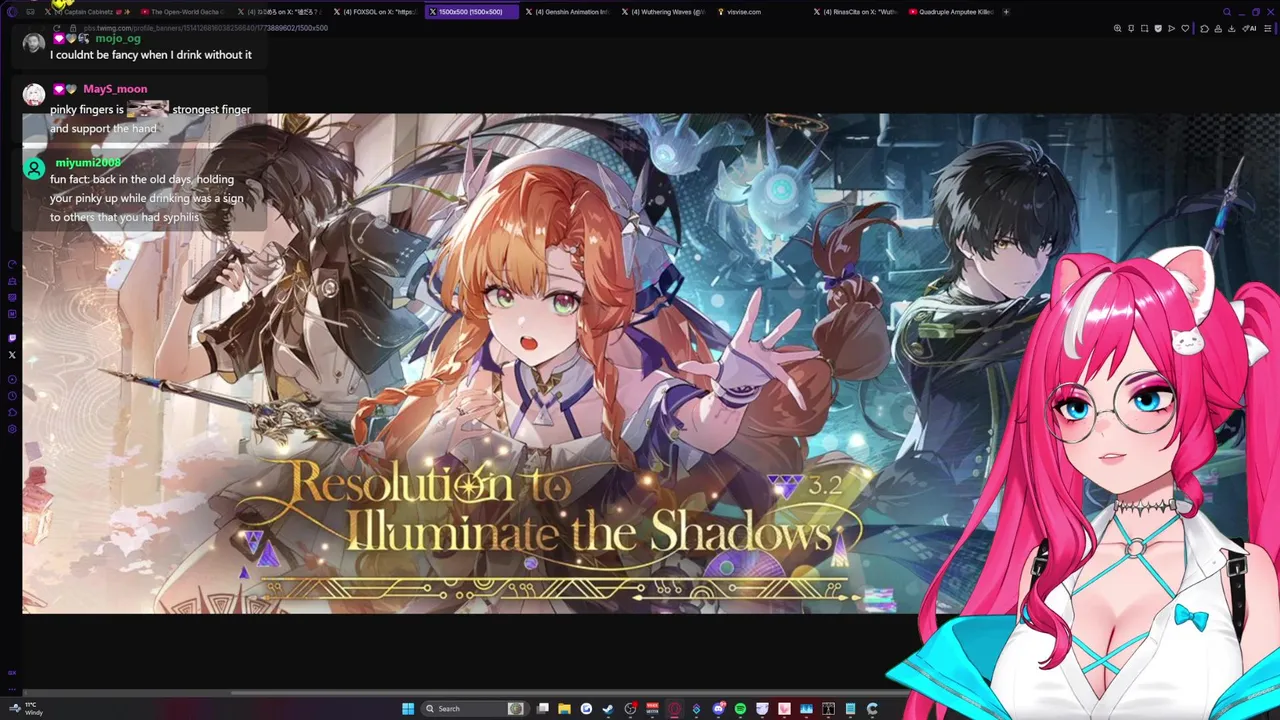The image size is (1280, 720).
Task: Click the AI button in browser toolbar
Action: (1249, 28)
